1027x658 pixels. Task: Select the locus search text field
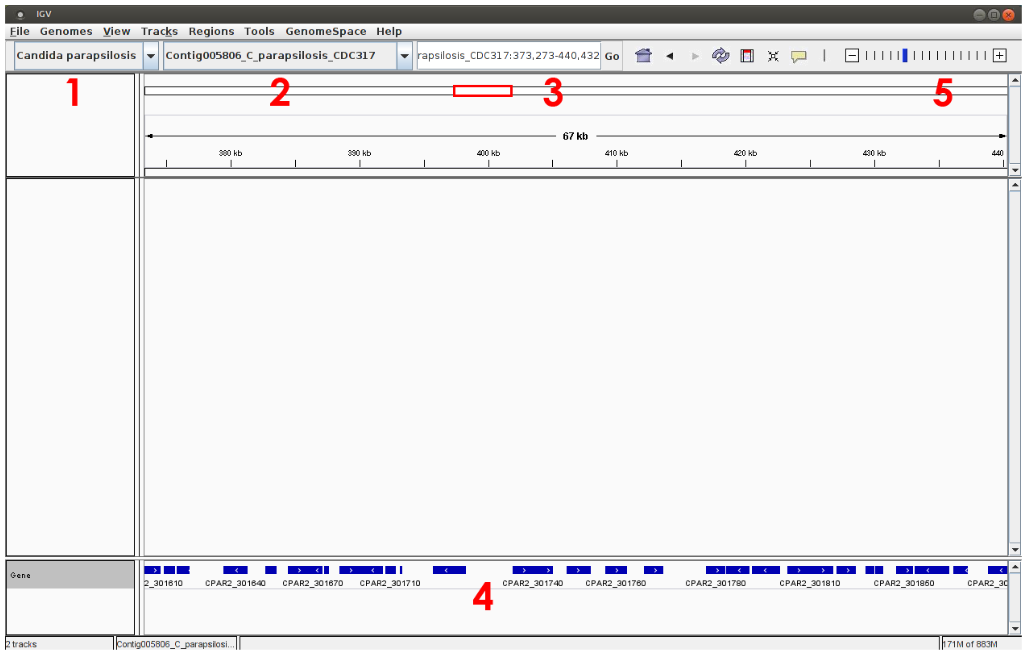point(508,56)
